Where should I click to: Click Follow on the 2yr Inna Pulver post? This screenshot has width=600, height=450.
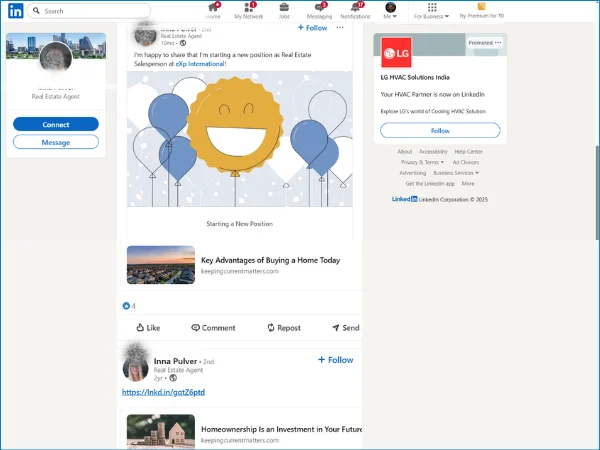[336, 360]
